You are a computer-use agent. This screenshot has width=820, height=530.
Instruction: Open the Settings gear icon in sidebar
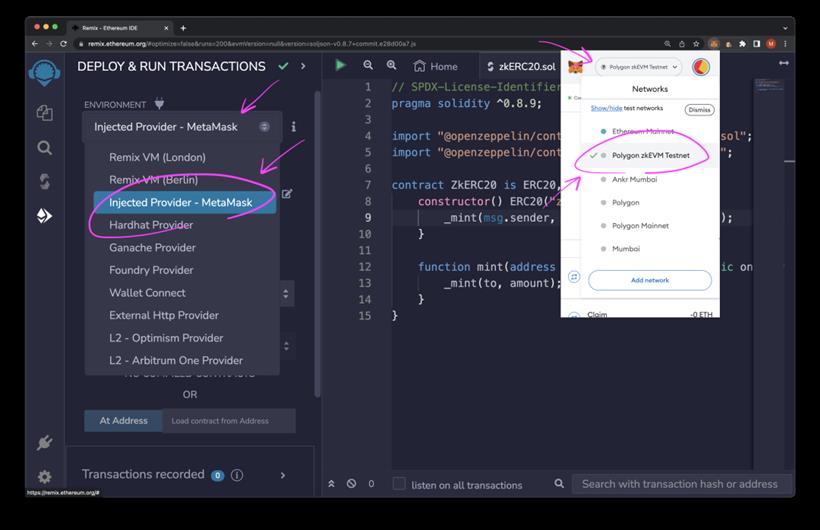44,477
